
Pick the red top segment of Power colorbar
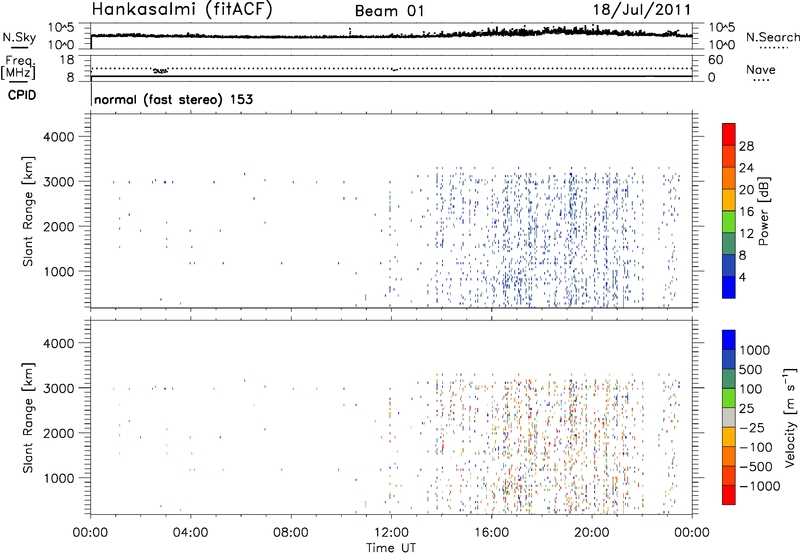tap(729, 134)
